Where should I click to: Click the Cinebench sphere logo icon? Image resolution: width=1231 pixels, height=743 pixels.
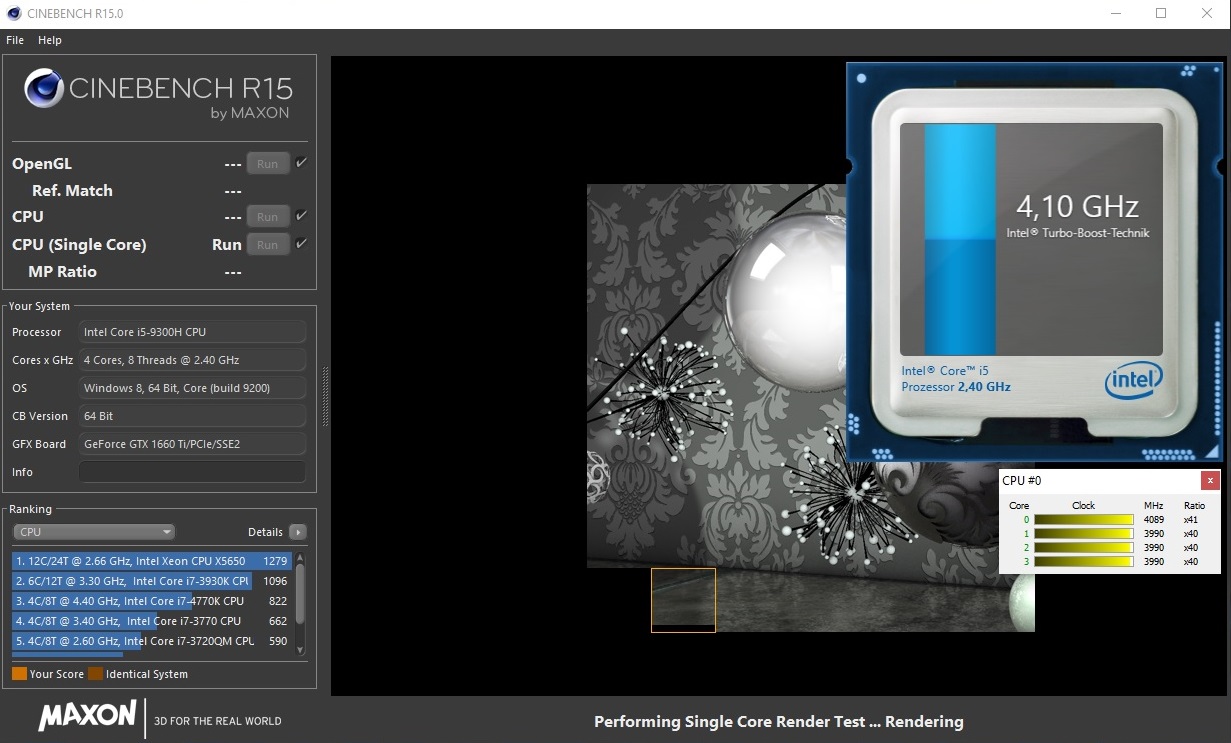(44, 89)
